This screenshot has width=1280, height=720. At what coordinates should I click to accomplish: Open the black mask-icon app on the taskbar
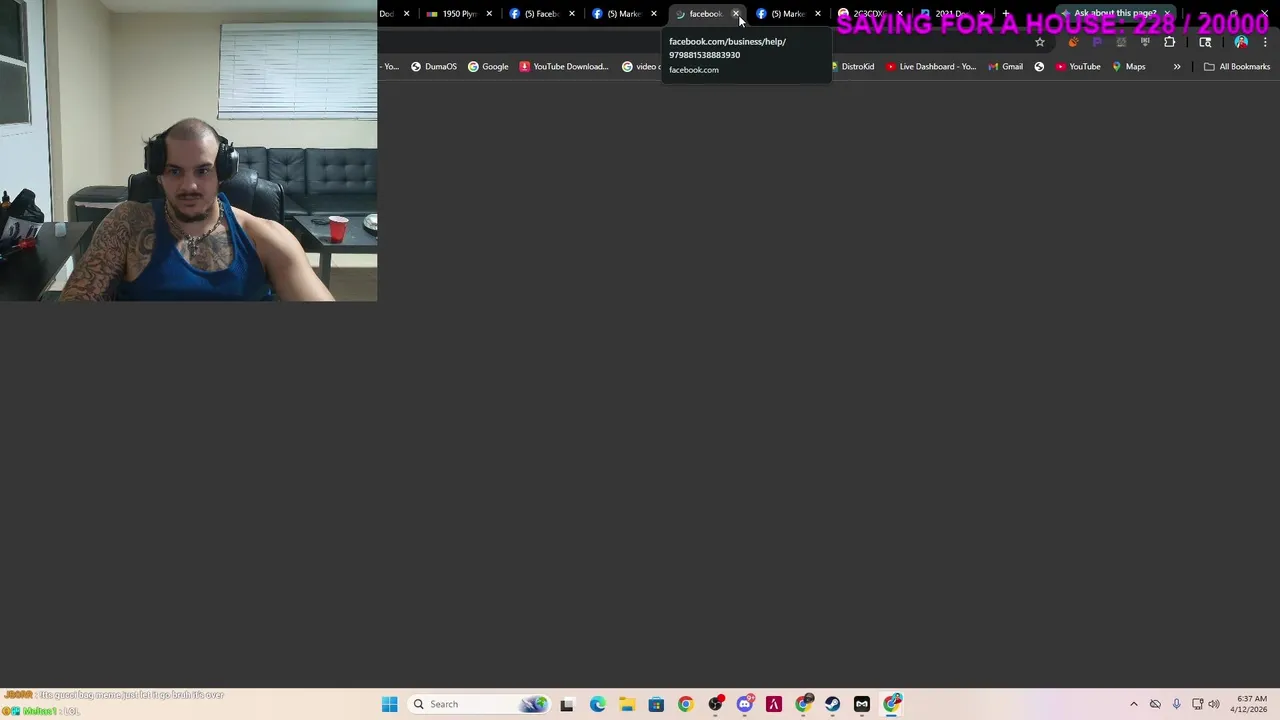coord(862,704)
